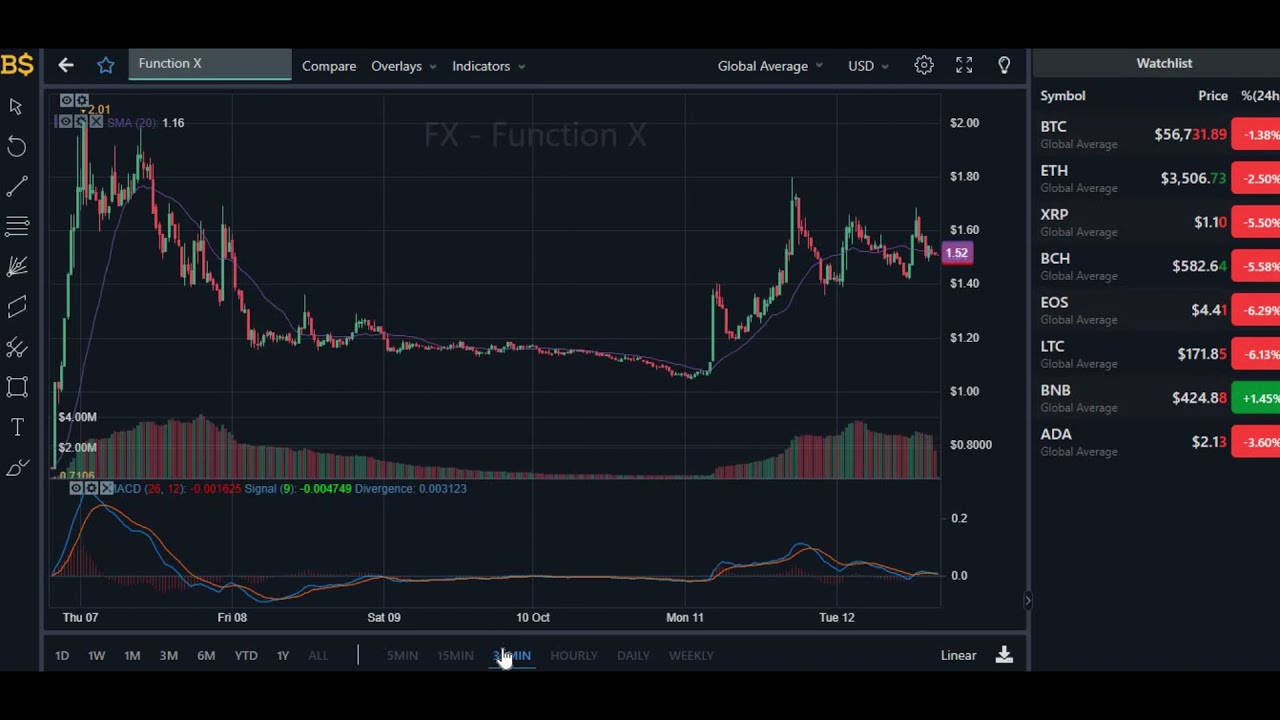Choose the fan lines drawing tool
The width and height of the screenshot is (1280, 720).
point(17,267)
